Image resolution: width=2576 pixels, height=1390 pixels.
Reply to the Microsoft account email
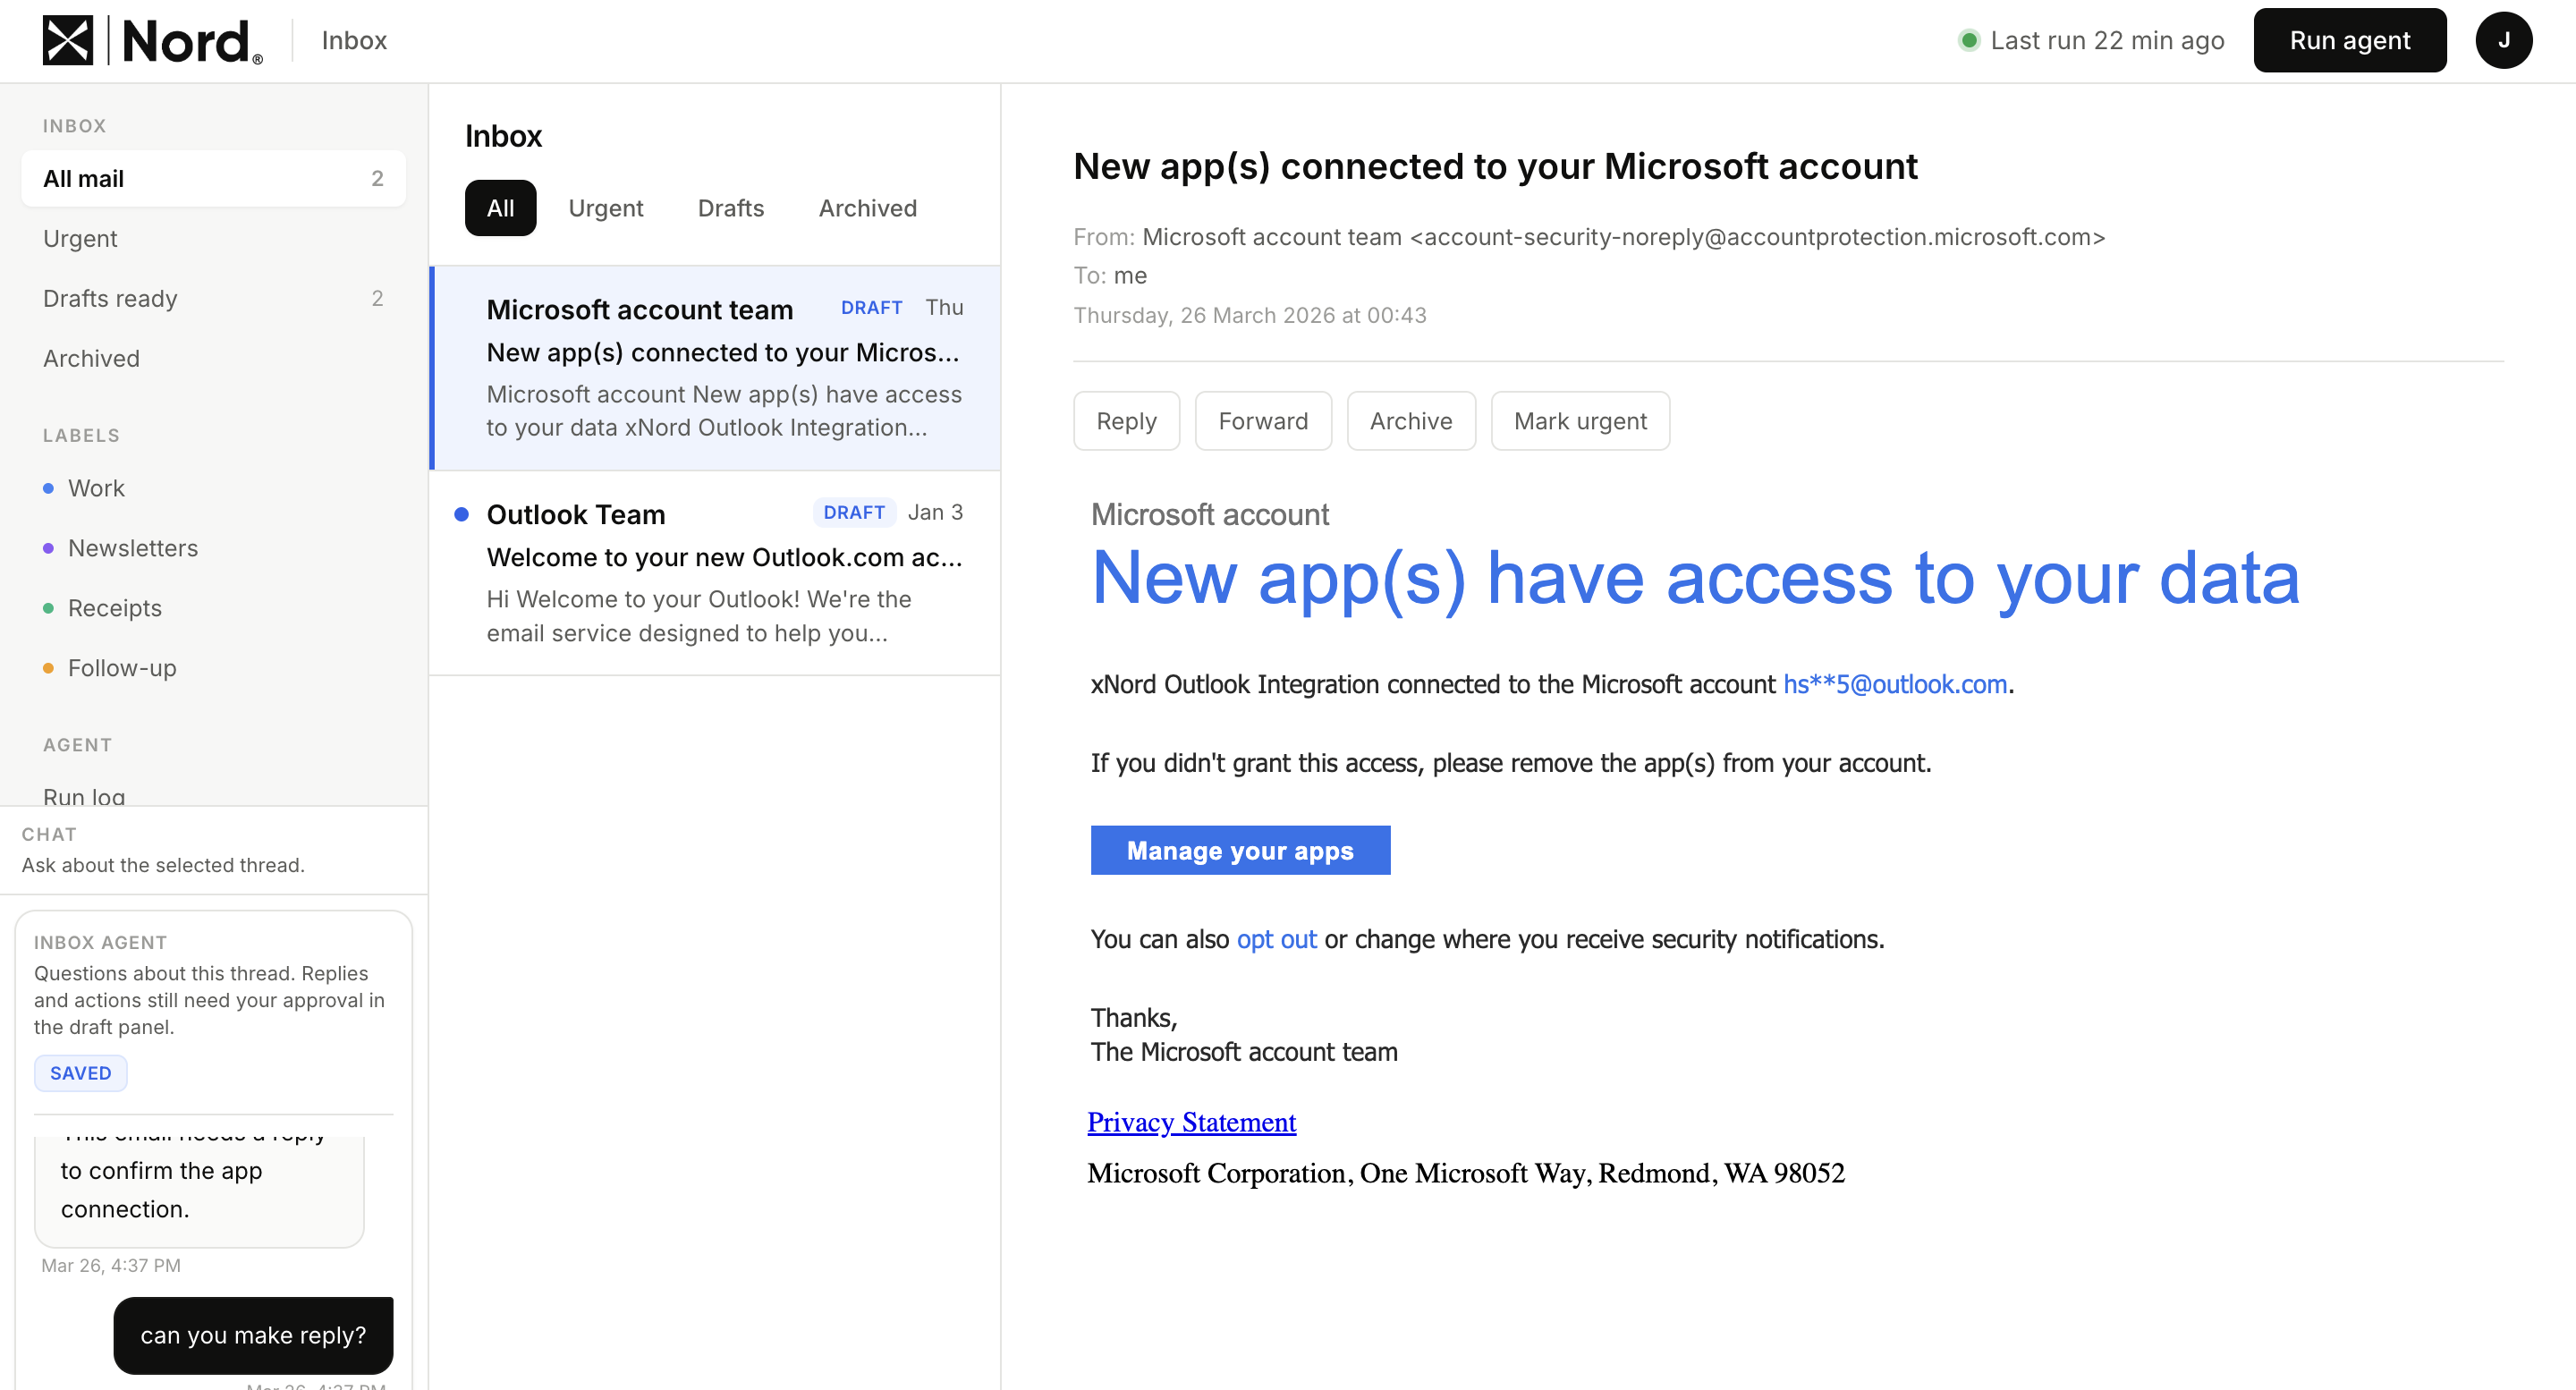[x=1126, y=421]
